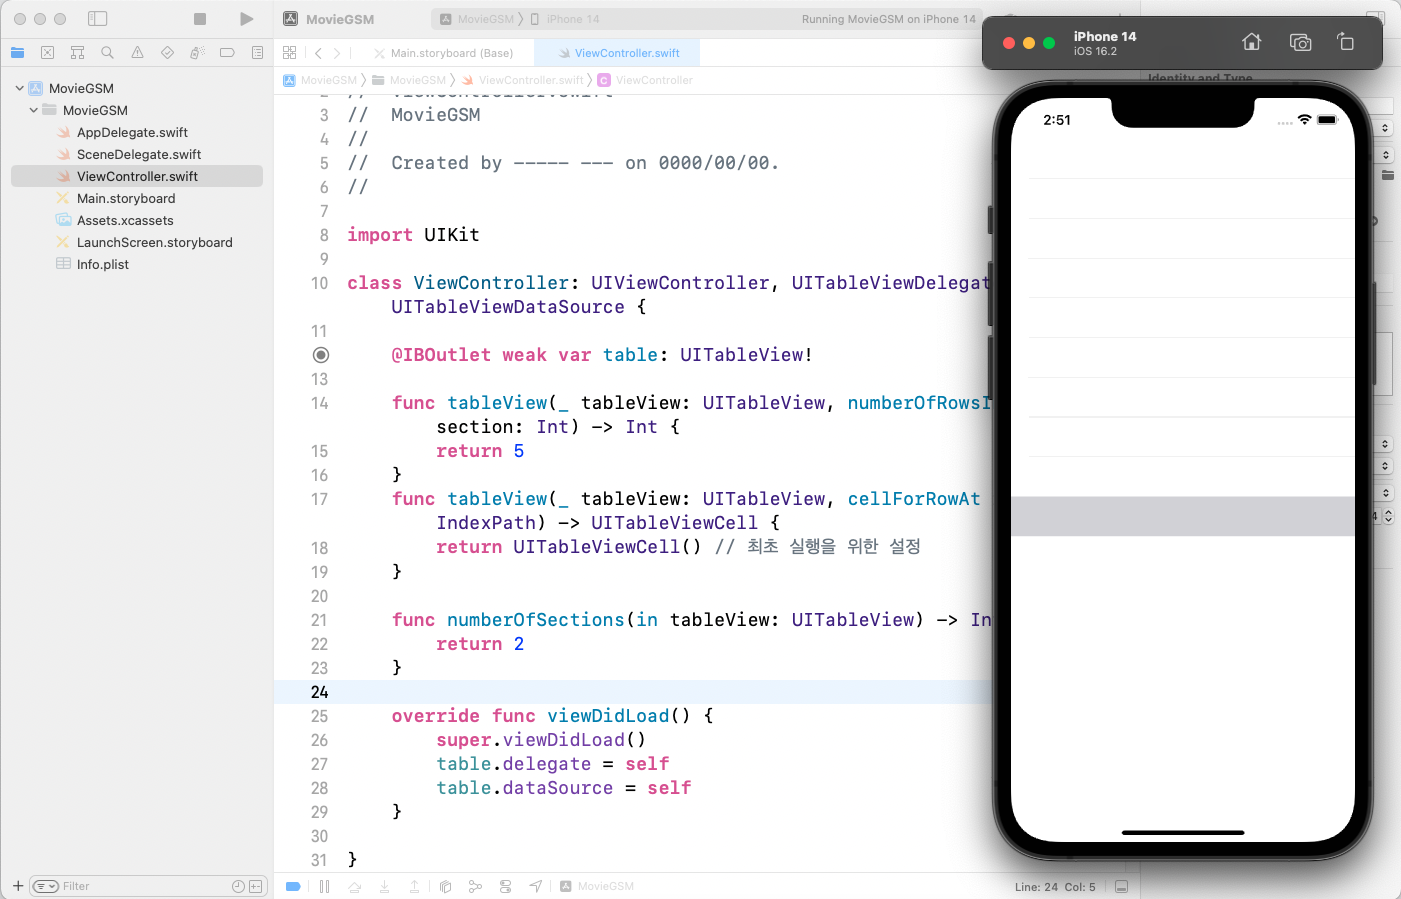Stop the running MovieGSM app
This screenshot has height=899, width=1401.
point(200,19)
